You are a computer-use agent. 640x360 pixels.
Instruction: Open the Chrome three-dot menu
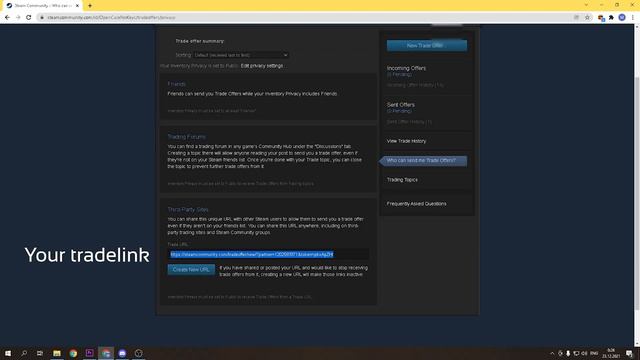coord(633,18)
